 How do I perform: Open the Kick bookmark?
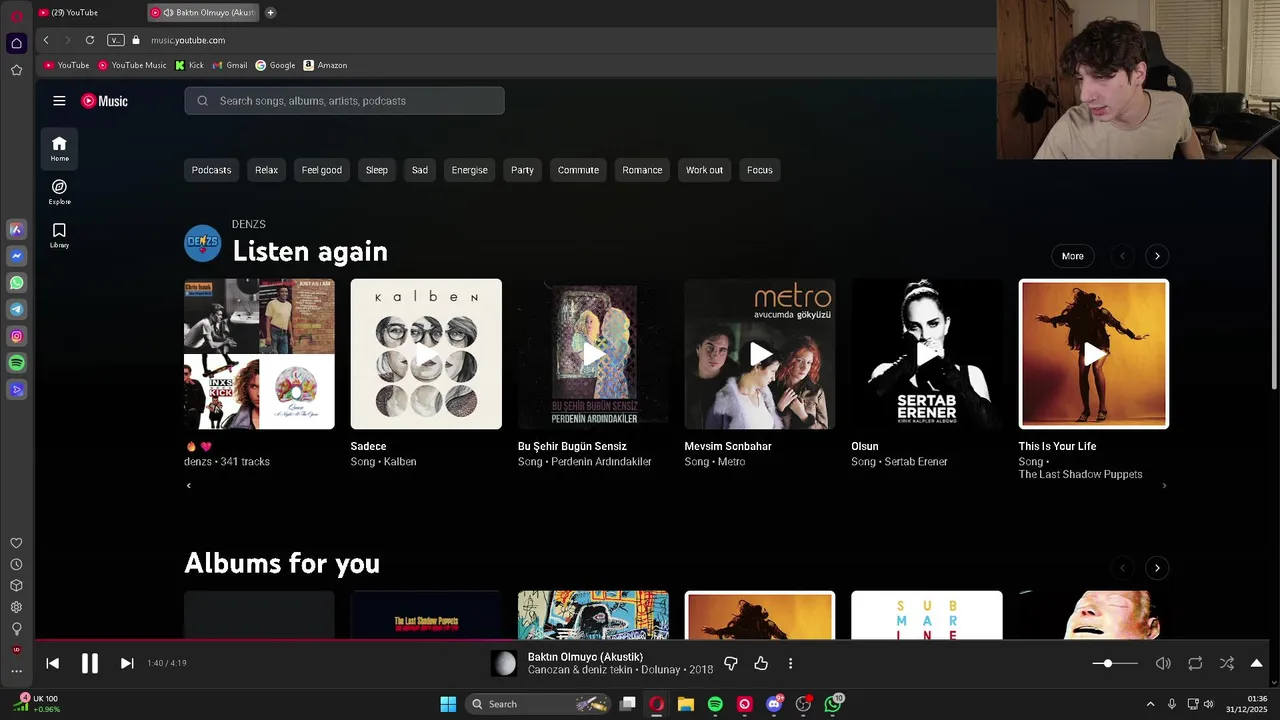[189, 65]
